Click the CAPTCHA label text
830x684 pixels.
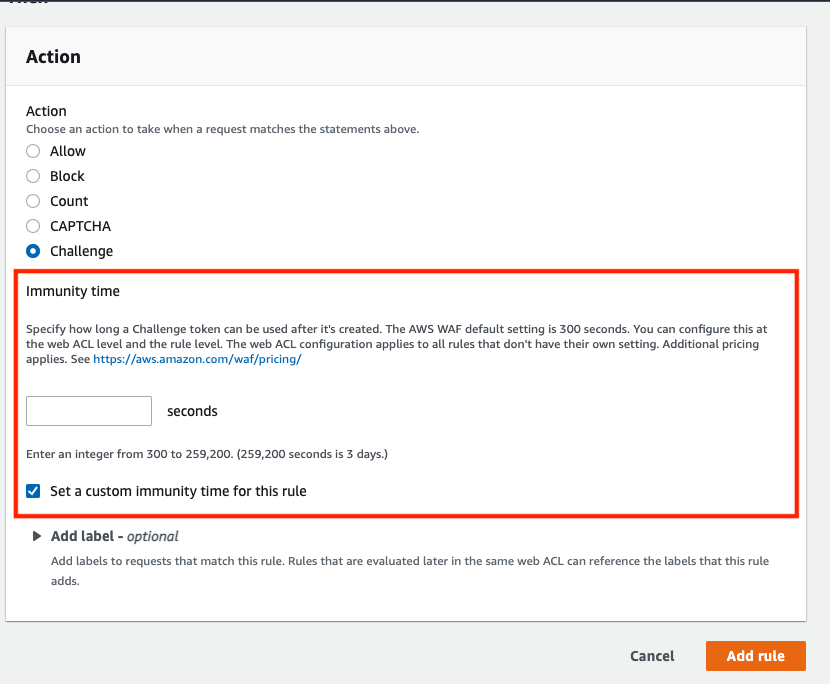tap(80, 226)
